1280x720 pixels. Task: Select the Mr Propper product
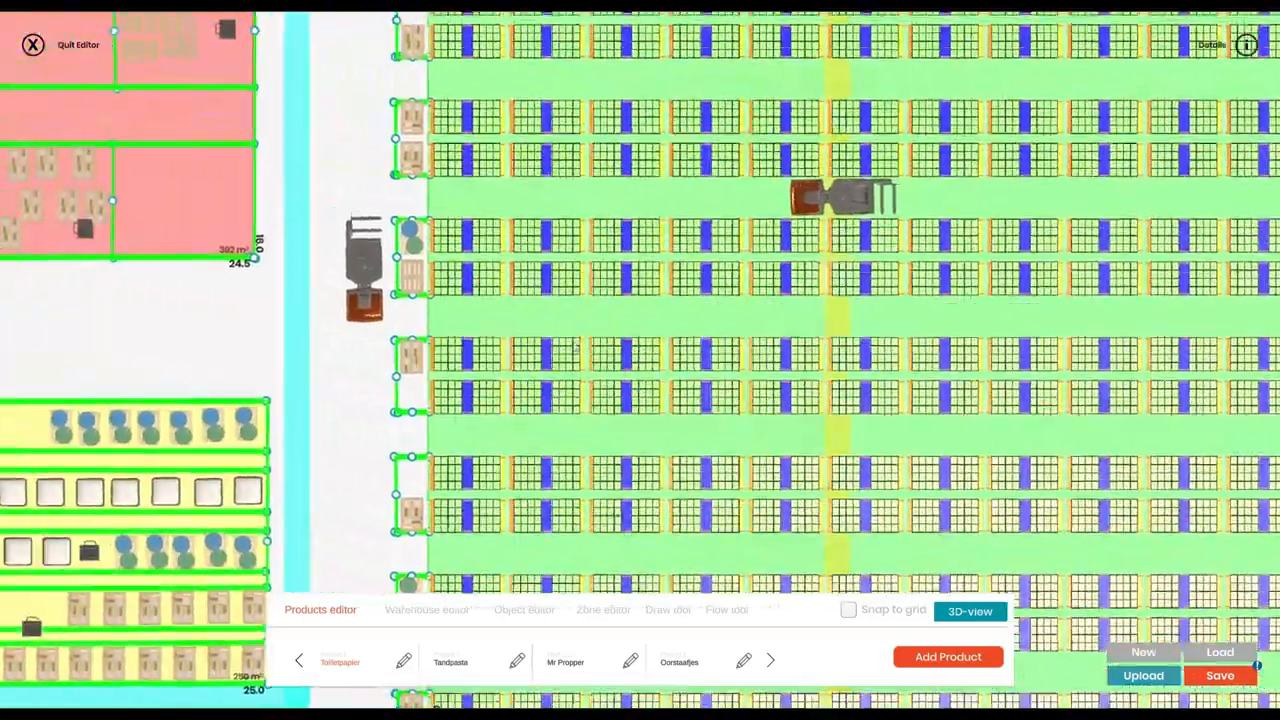(565, 662)
